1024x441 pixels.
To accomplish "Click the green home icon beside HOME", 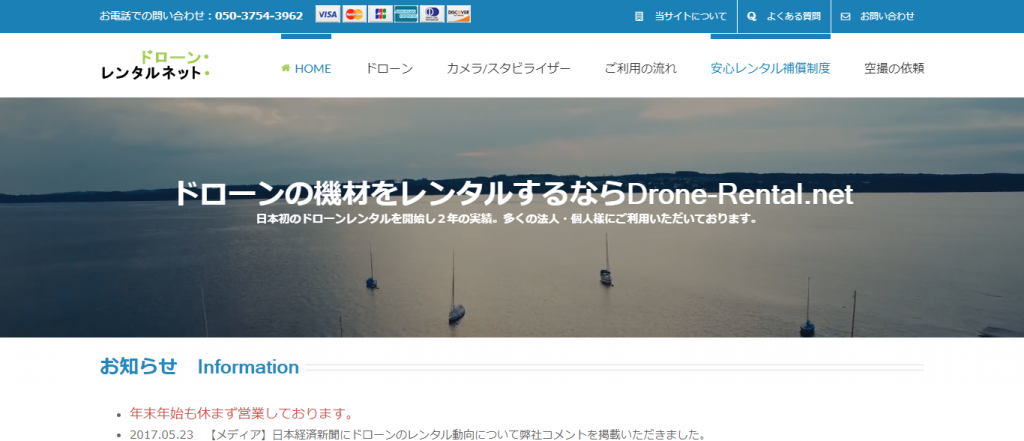I will (286, 69).
